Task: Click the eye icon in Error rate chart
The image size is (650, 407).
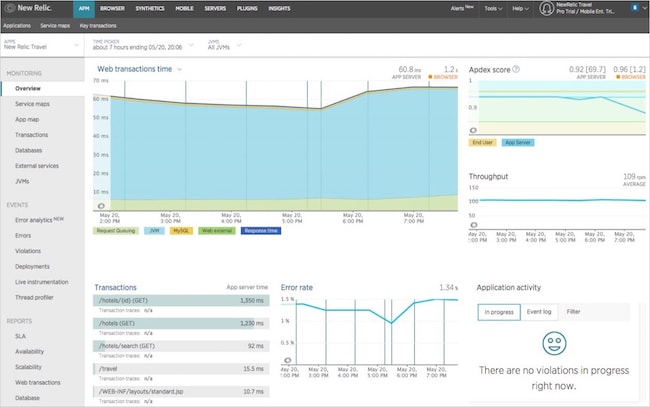Action: coord(288,360)
